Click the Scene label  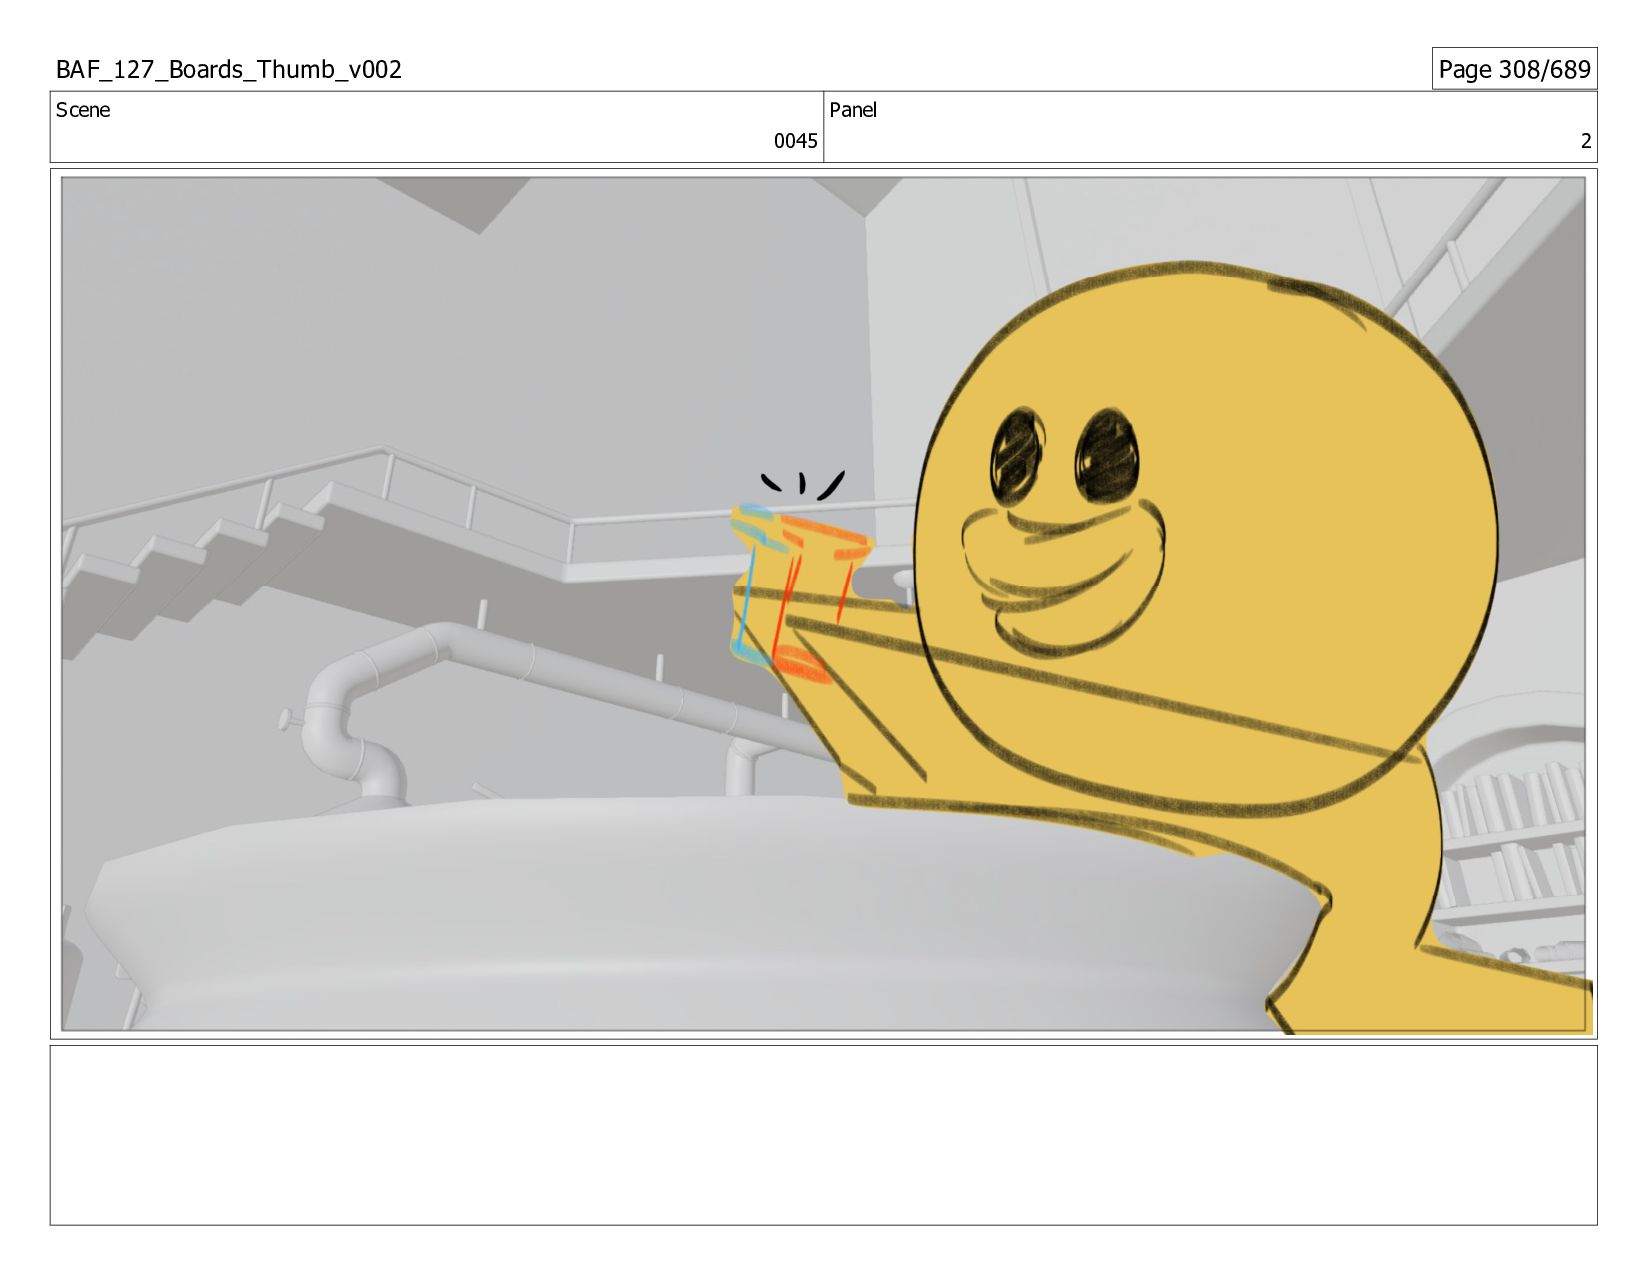click(x=83, y=110)
